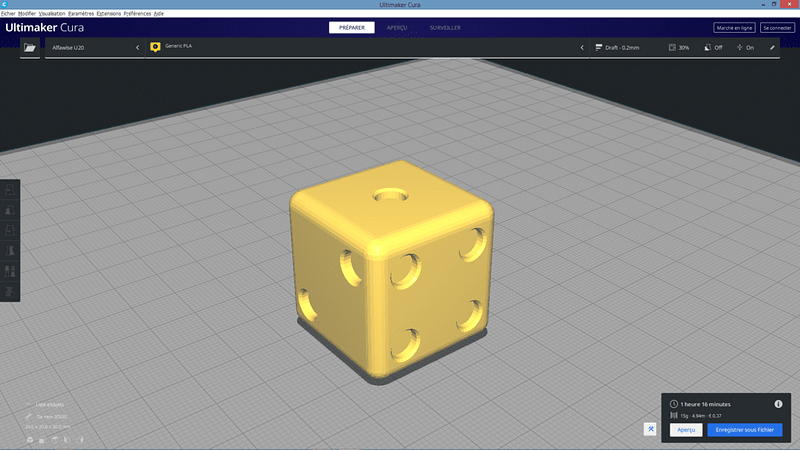Screen dimensions: 800x450
Task: Click the pencil icon beside object name
Action: [29, 416]
